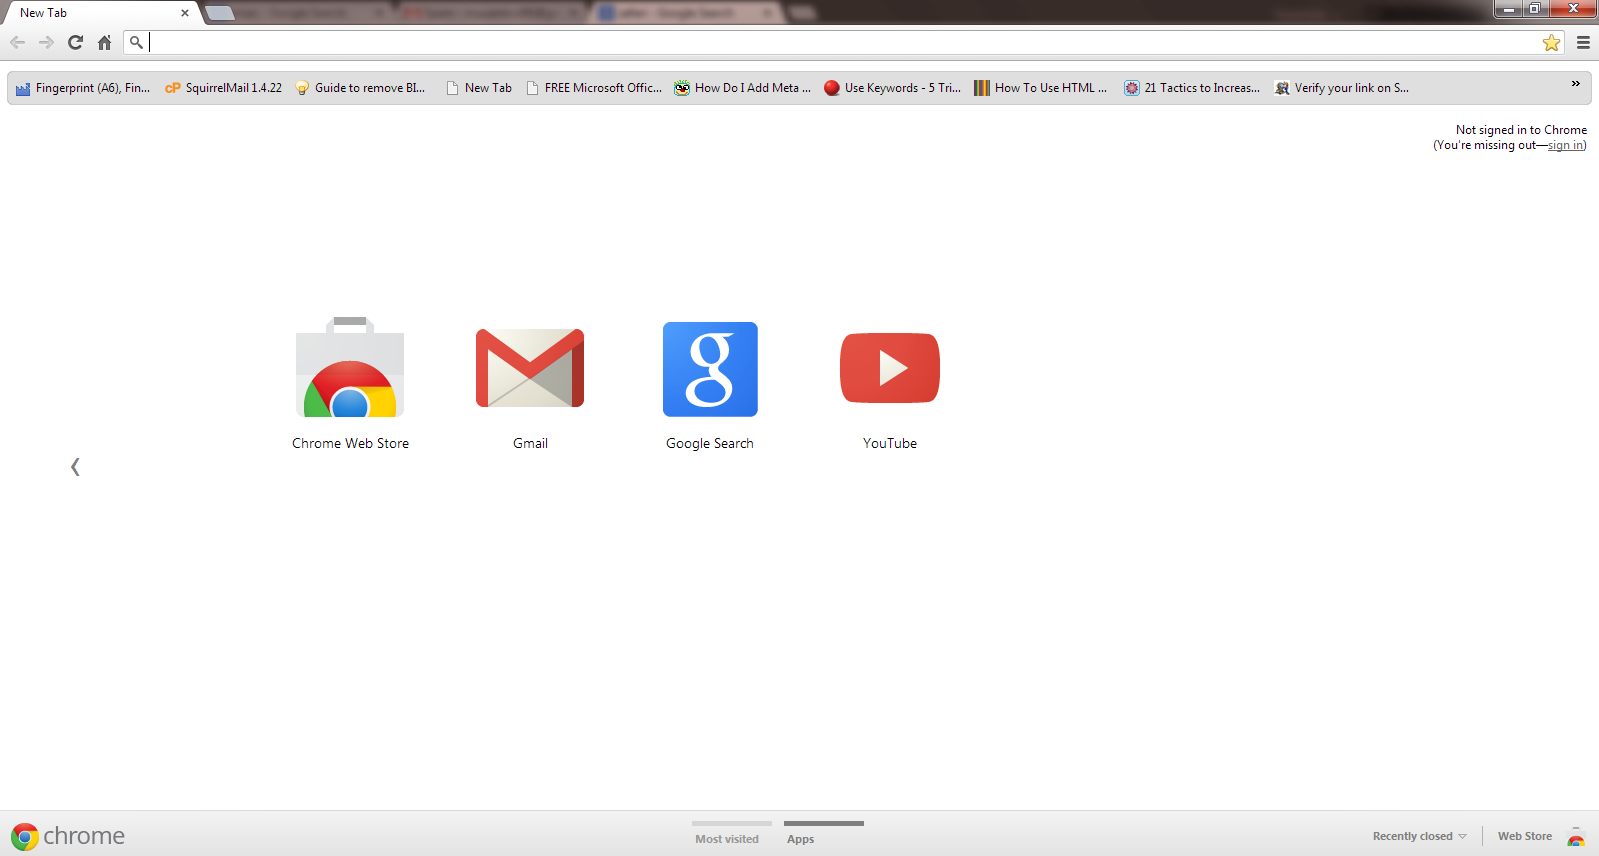Minimize the Chrome window

tap(1508, 9)
